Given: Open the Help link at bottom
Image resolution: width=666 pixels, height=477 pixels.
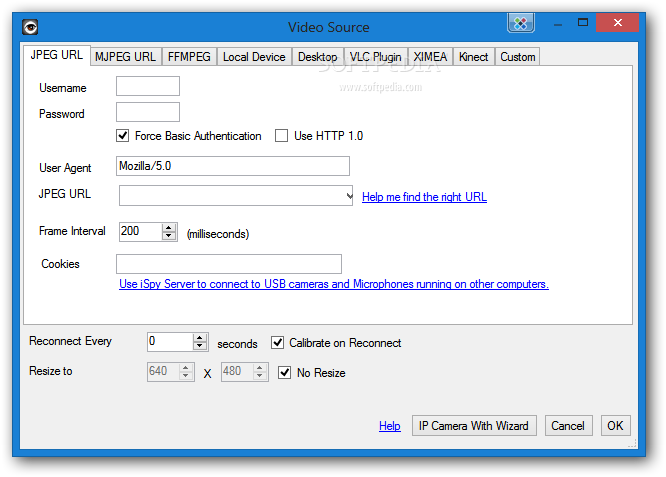Looking at the screenshot, I should pyautogui.click(x=390, y=426).
